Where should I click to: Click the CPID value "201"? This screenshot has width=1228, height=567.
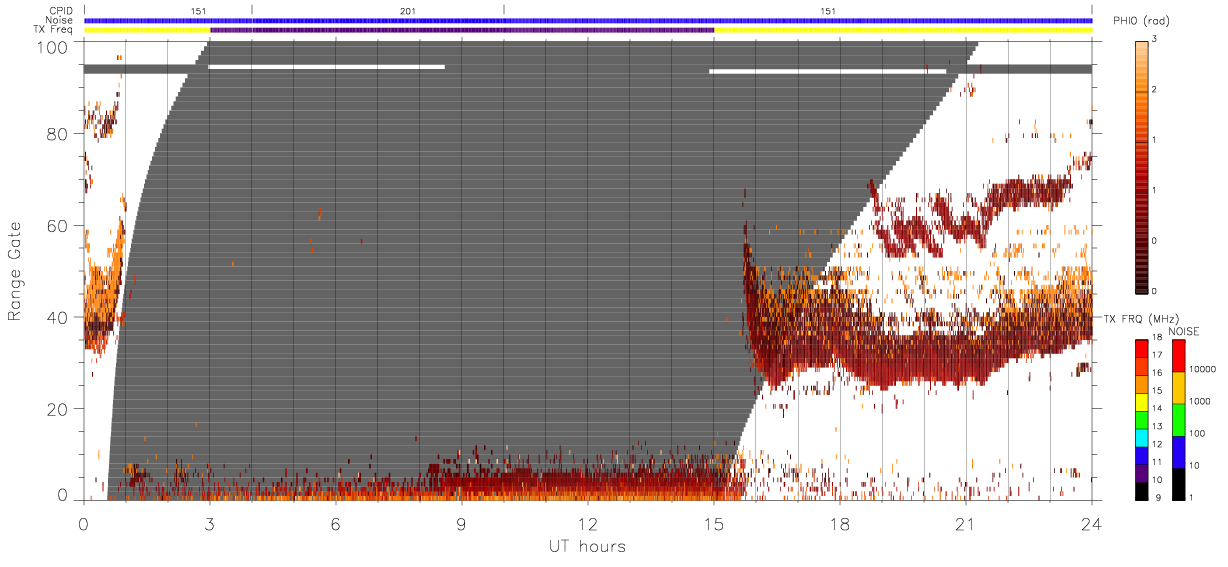point(408,10)
